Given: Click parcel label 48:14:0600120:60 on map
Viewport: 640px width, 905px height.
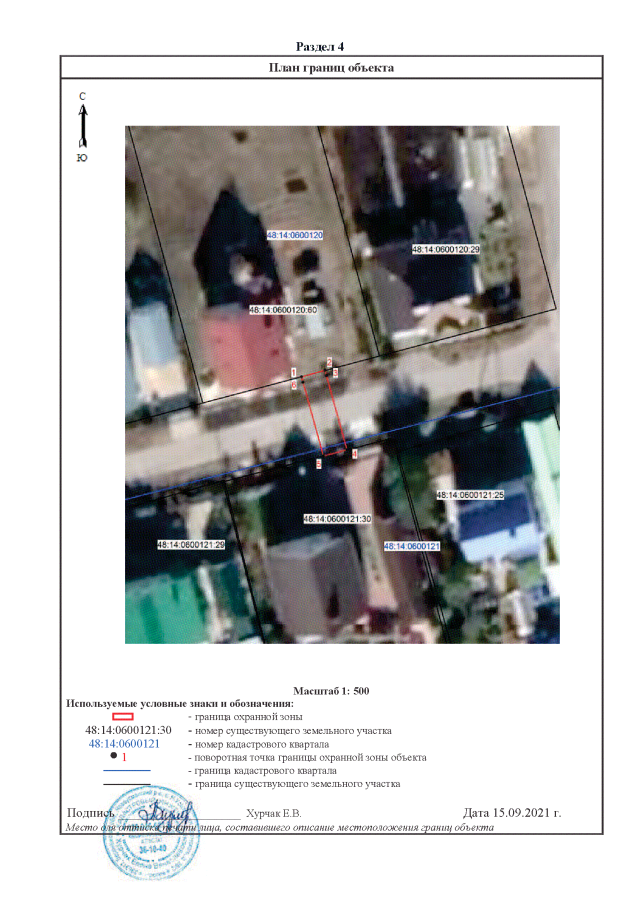Looking at the screenshot, I should click(283, 311).
